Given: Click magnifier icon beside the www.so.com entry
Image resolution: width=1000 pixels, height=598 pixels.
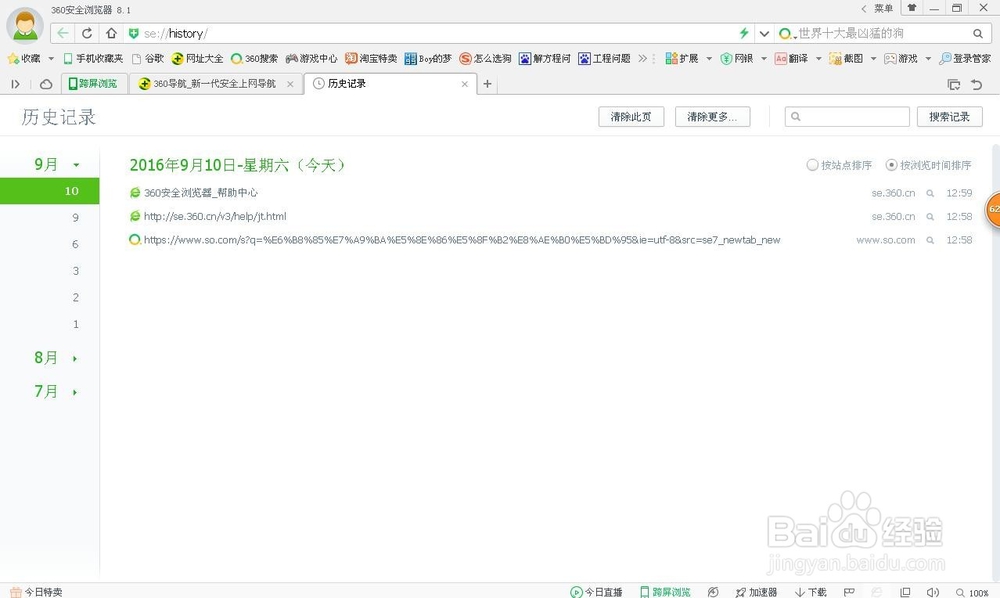Looking at the screenshot, I should tap(930, 240).
